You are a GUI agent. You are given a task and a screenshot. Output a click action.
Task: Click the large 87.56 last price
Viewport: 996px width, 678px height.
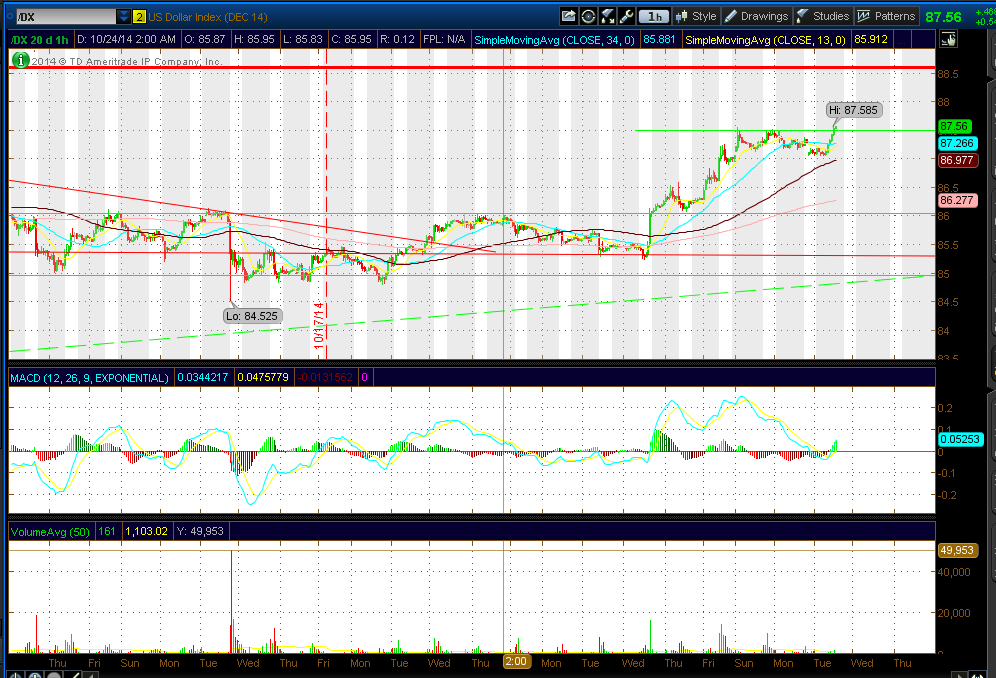tap(943, 17)
